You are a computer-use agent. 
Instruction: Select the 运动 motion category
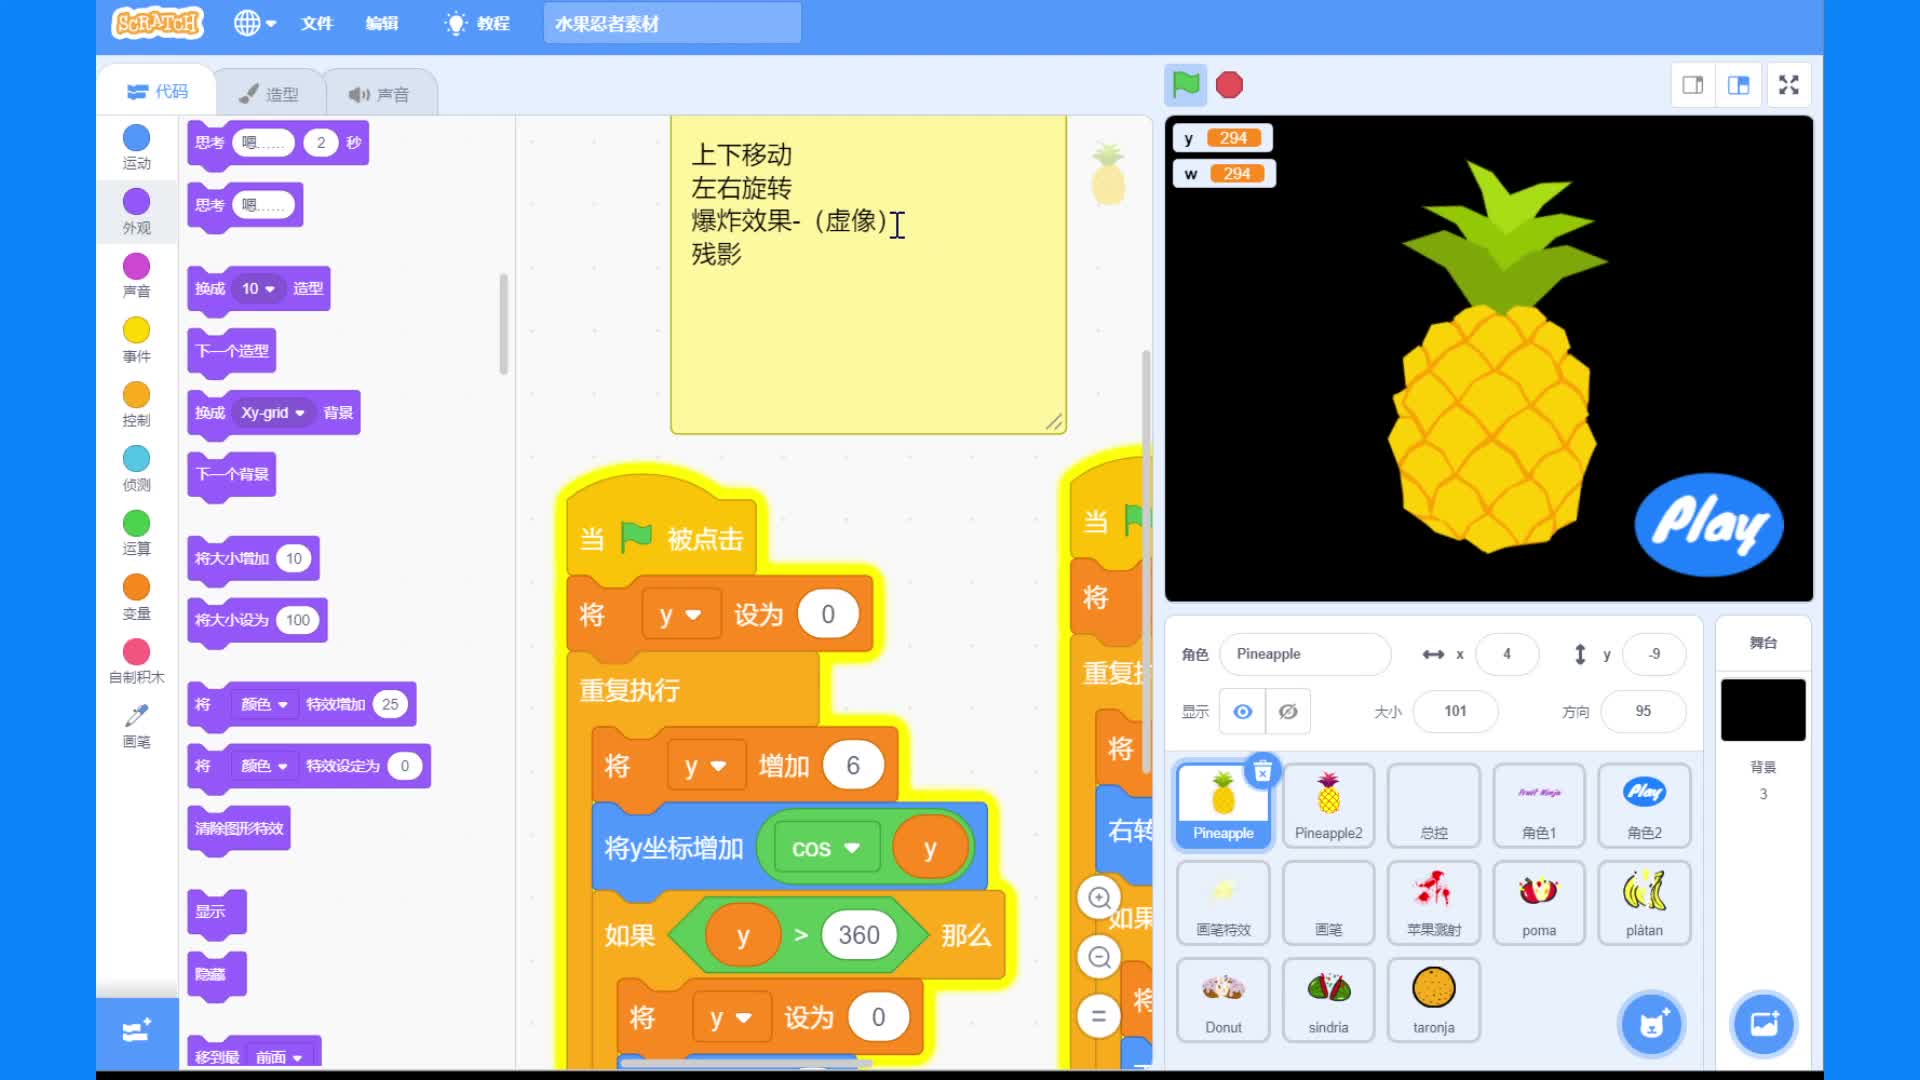pyautogui.click(x=136, y=147)
